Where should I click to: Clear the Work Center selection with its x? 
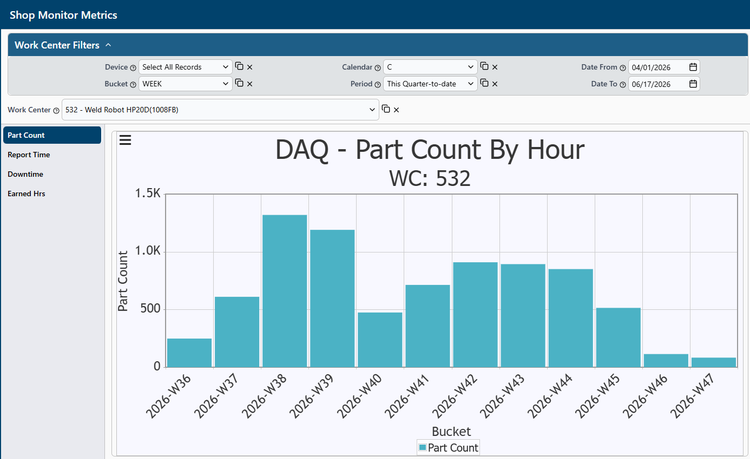click(396, 110)
